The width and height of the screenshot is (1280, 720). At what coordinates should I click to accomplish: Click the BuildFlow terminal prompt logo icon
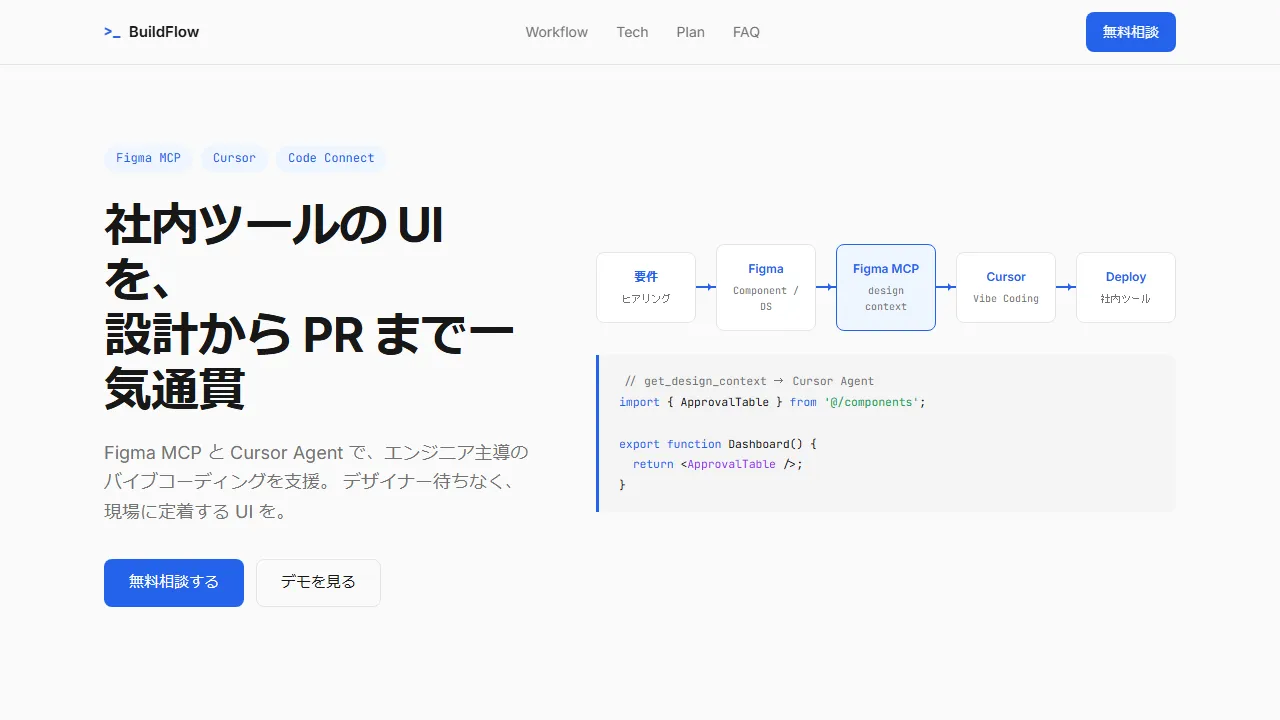click(x=112, y=32)
